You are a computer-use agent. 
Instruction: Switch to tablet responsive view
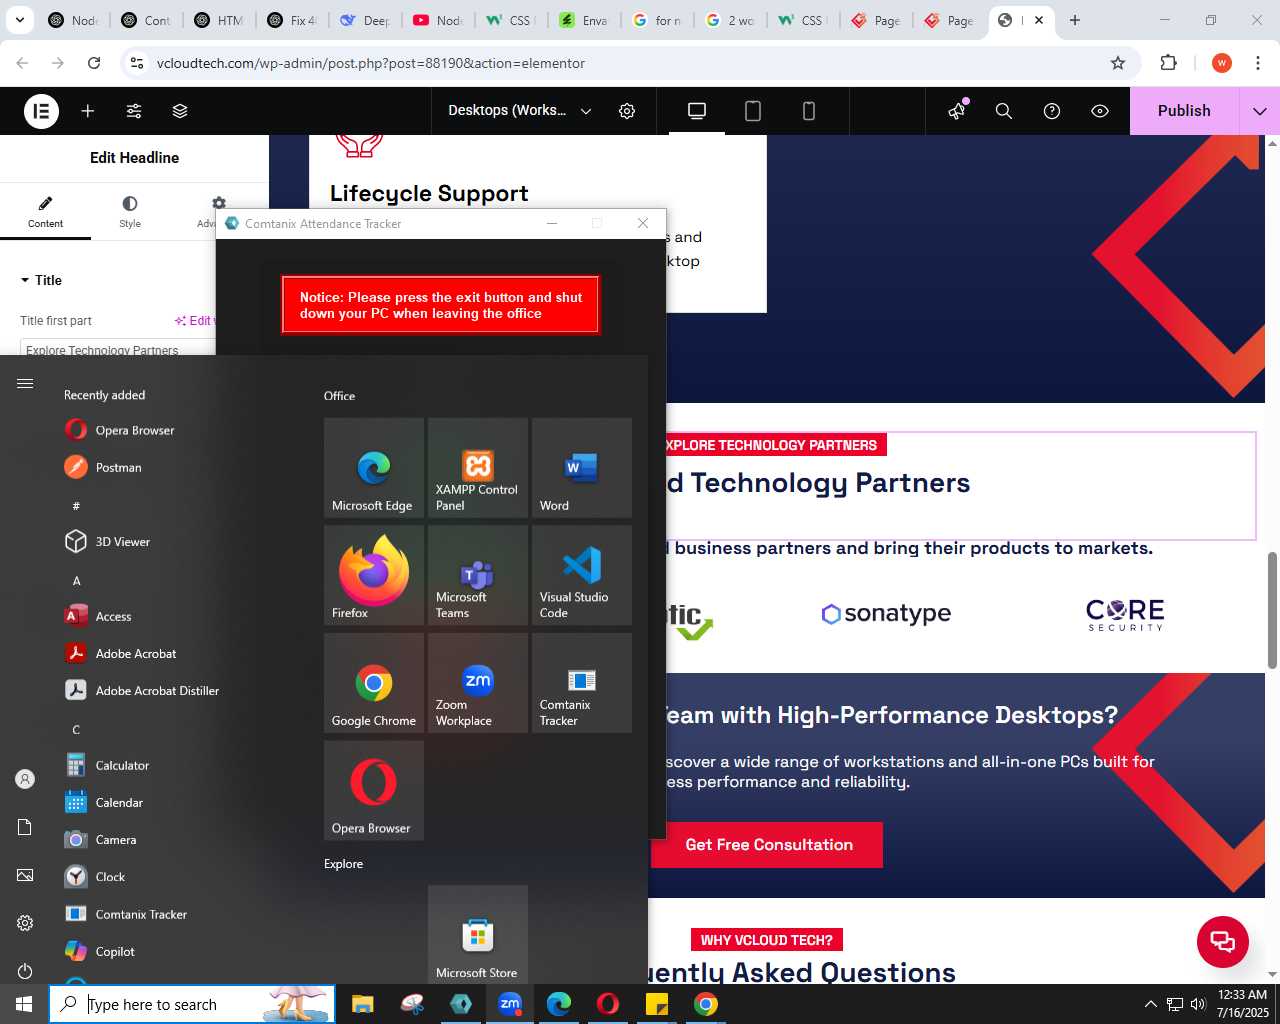(753, 111)
